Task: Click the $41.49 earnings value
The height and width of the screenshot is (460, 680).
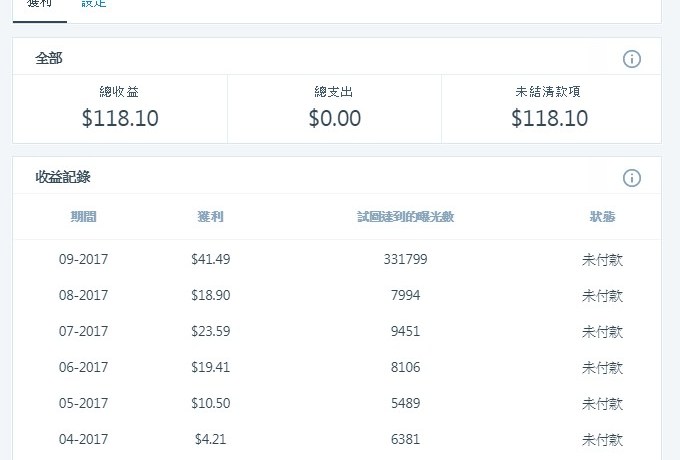Action: 210,259
